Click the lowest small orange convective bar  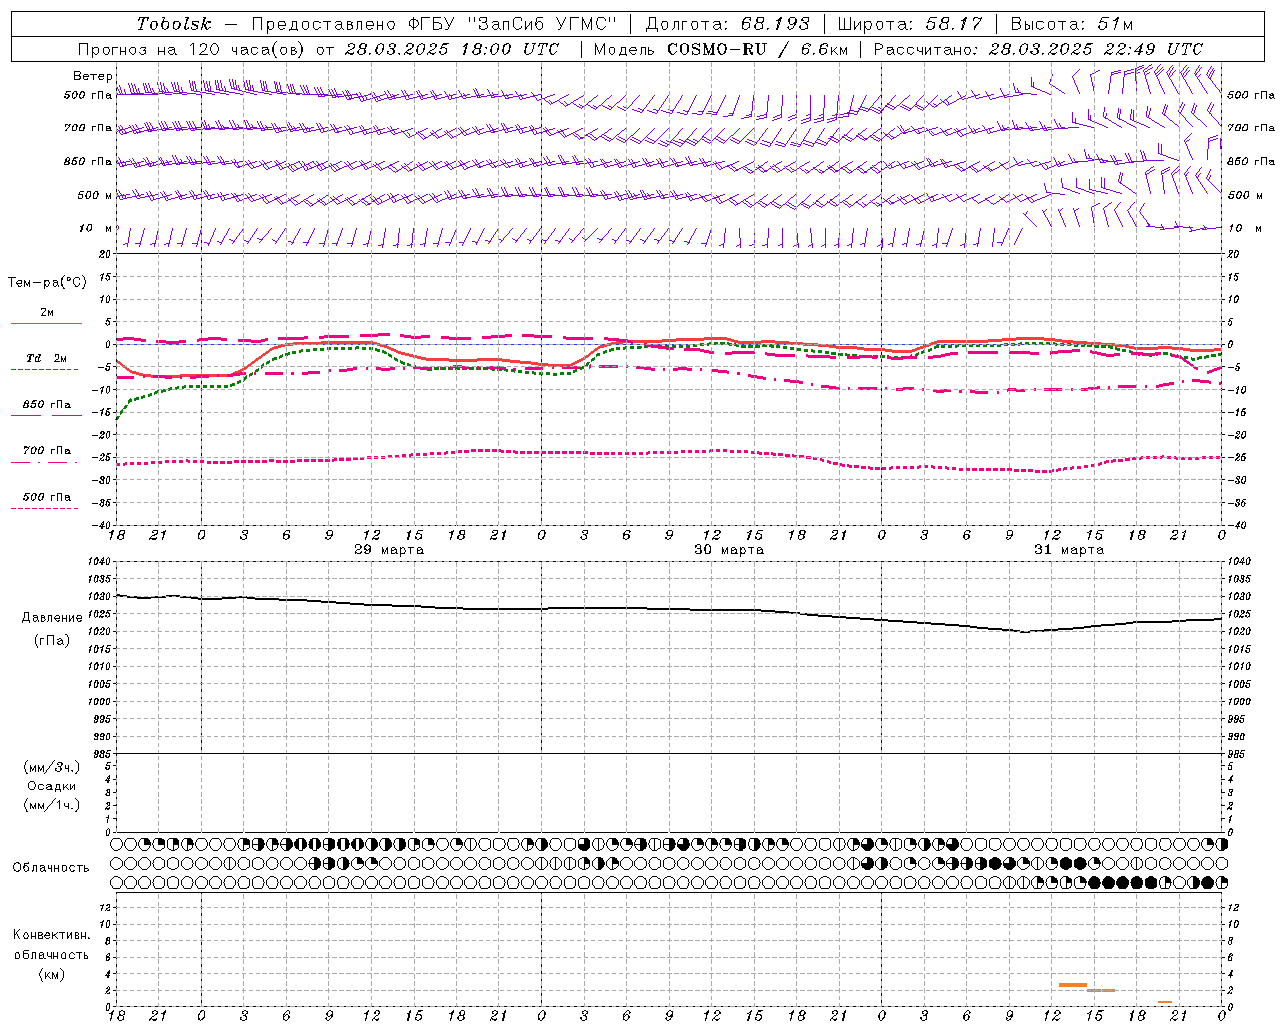coord(1165,1002)
